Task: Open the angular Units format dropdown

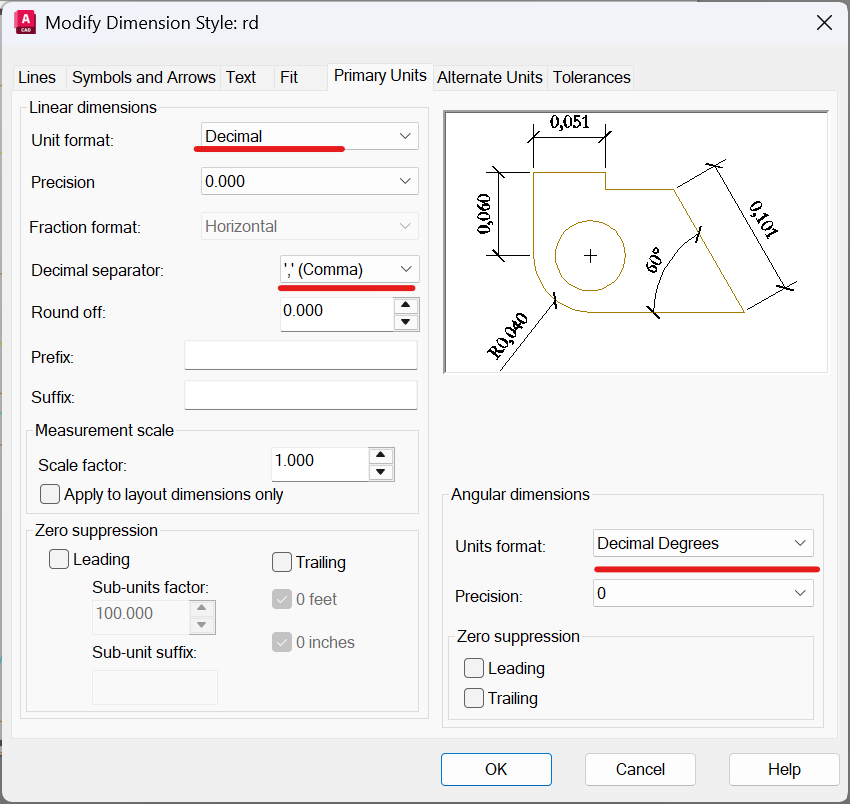Action: pos(702,543)
